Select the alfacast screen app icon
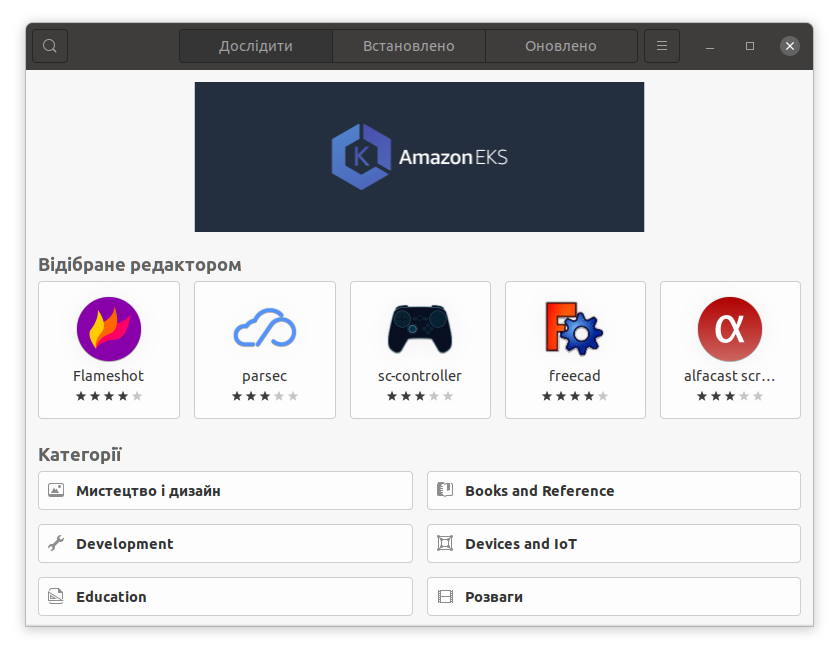The width and height of the screenshot is (839, 655). [x=729, y=328]
